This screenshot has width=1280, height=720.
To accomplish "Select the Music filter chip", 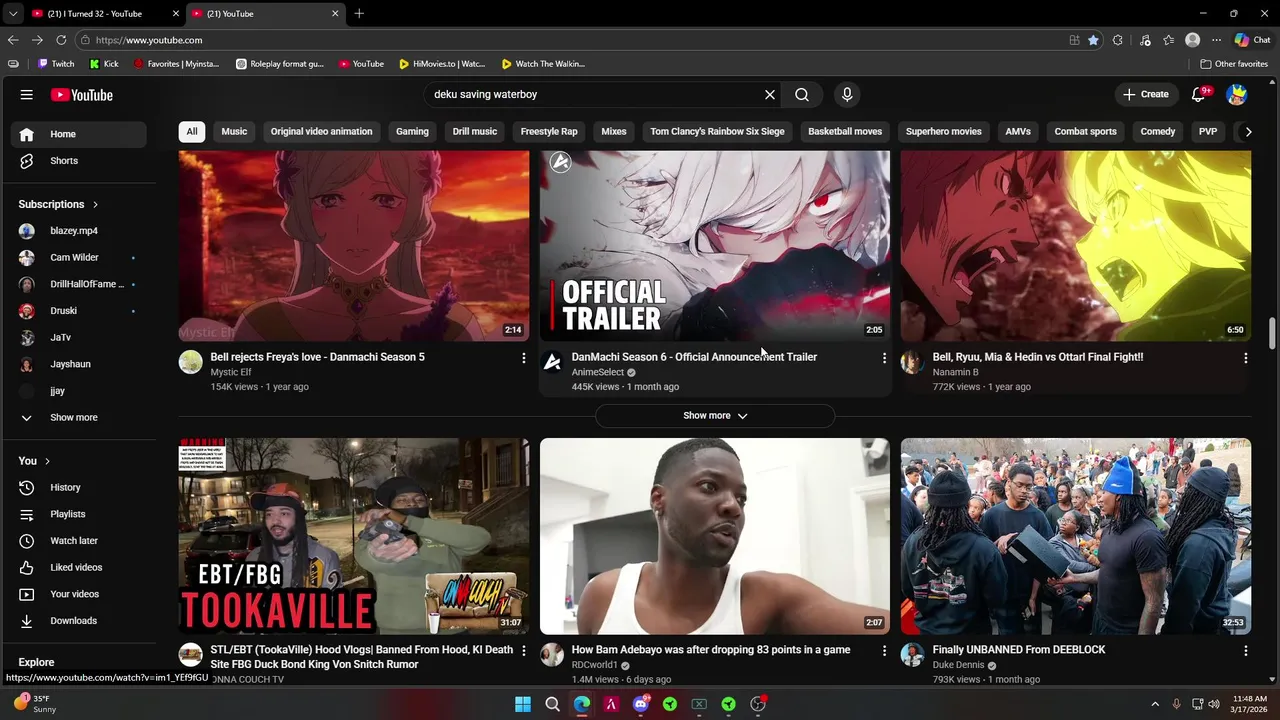I will click(234, 132).
